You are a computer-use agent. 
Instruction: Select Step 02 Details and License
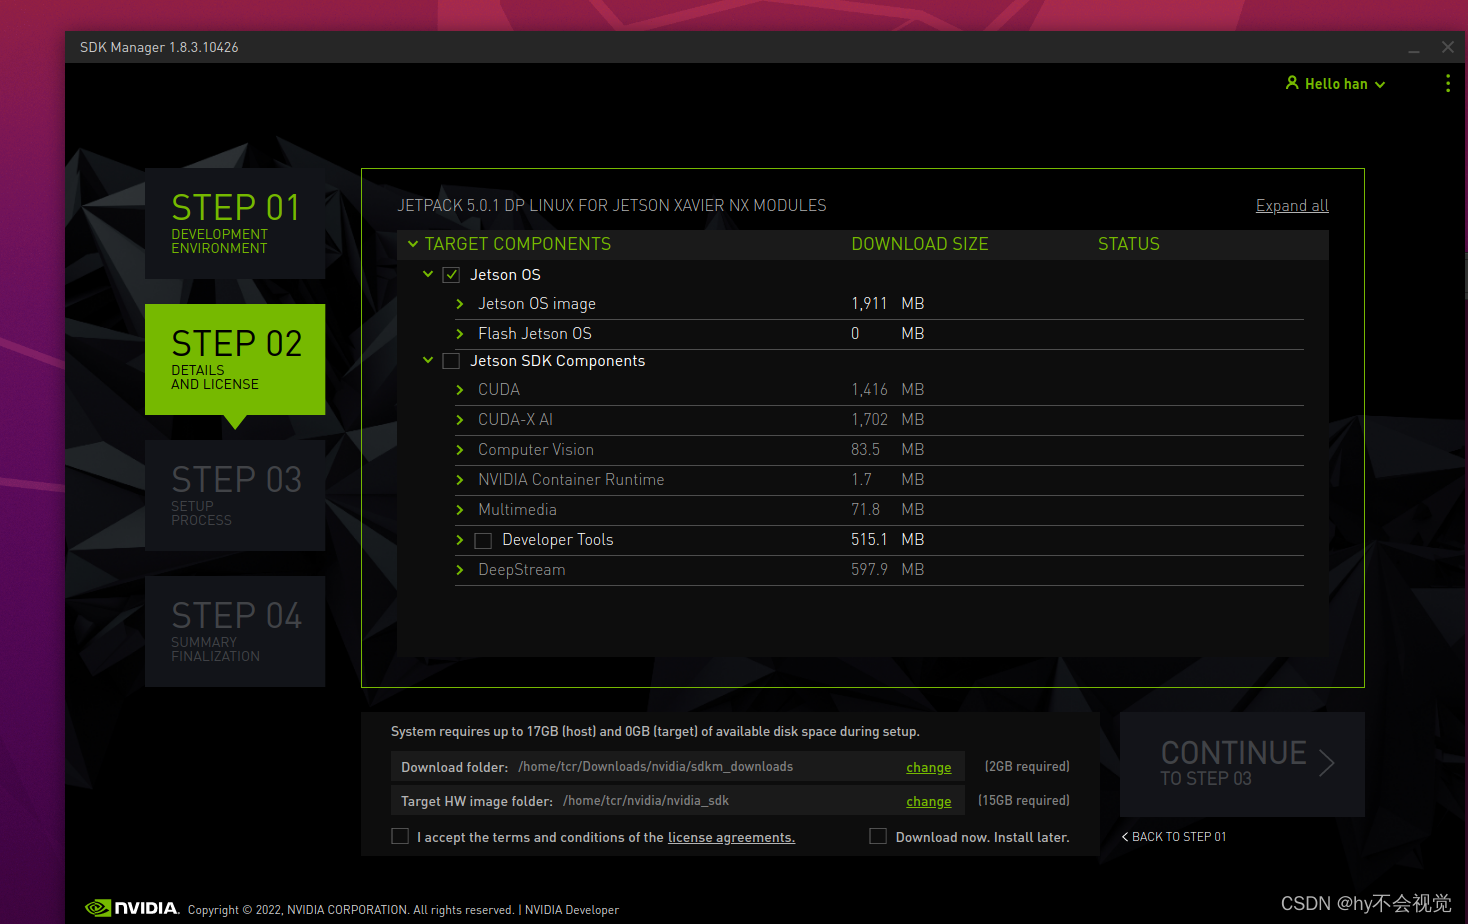pyautogui.click(x=235, y=359)
